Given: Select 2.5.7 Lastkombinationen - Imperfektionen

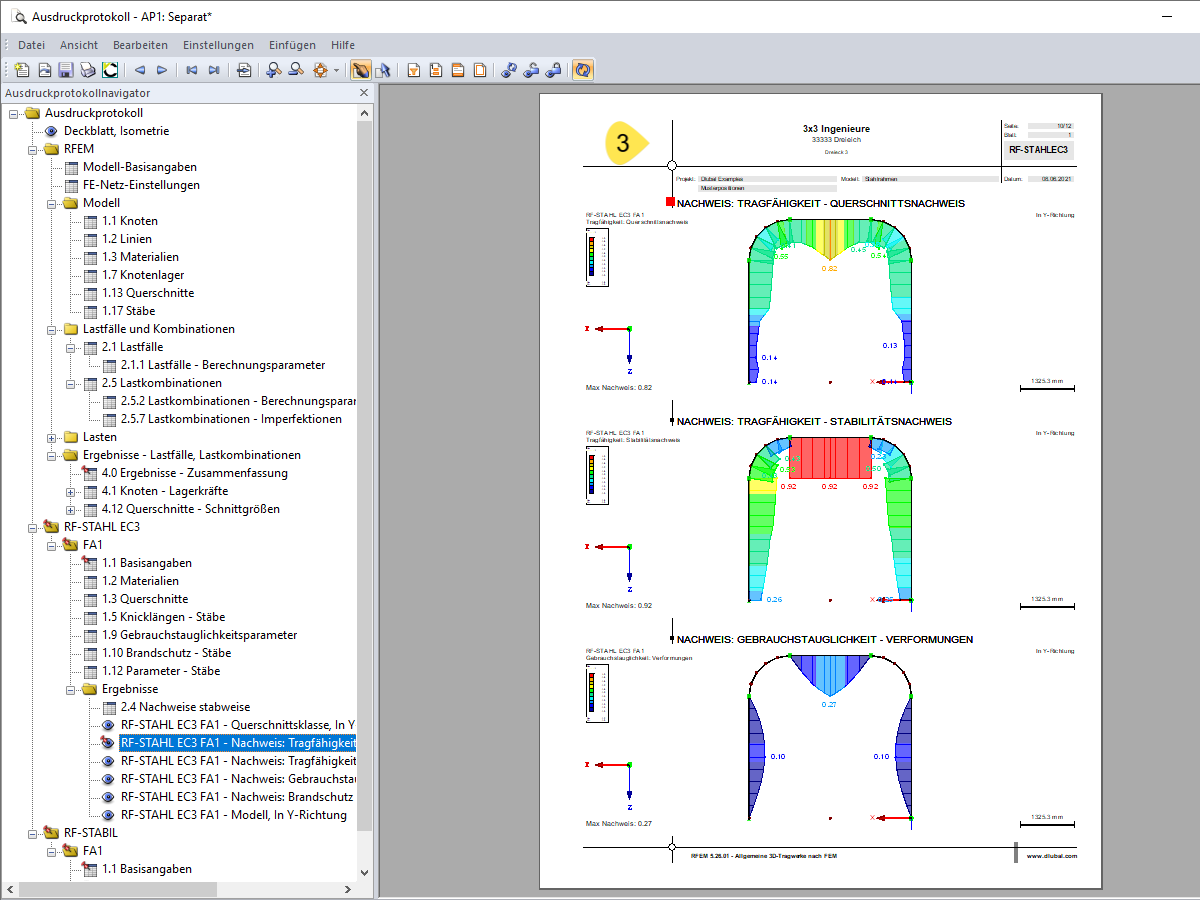Looking at the screenshot, I should click(x=231, y=419).
